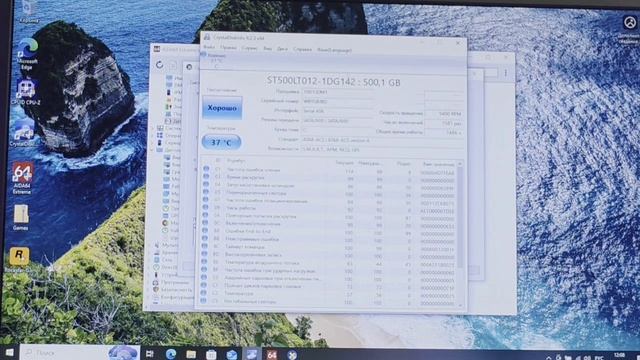640x360 pixels.
Task: Click the status icon of the Высокоуровневая запись row
Action: (x=204, y=254)
